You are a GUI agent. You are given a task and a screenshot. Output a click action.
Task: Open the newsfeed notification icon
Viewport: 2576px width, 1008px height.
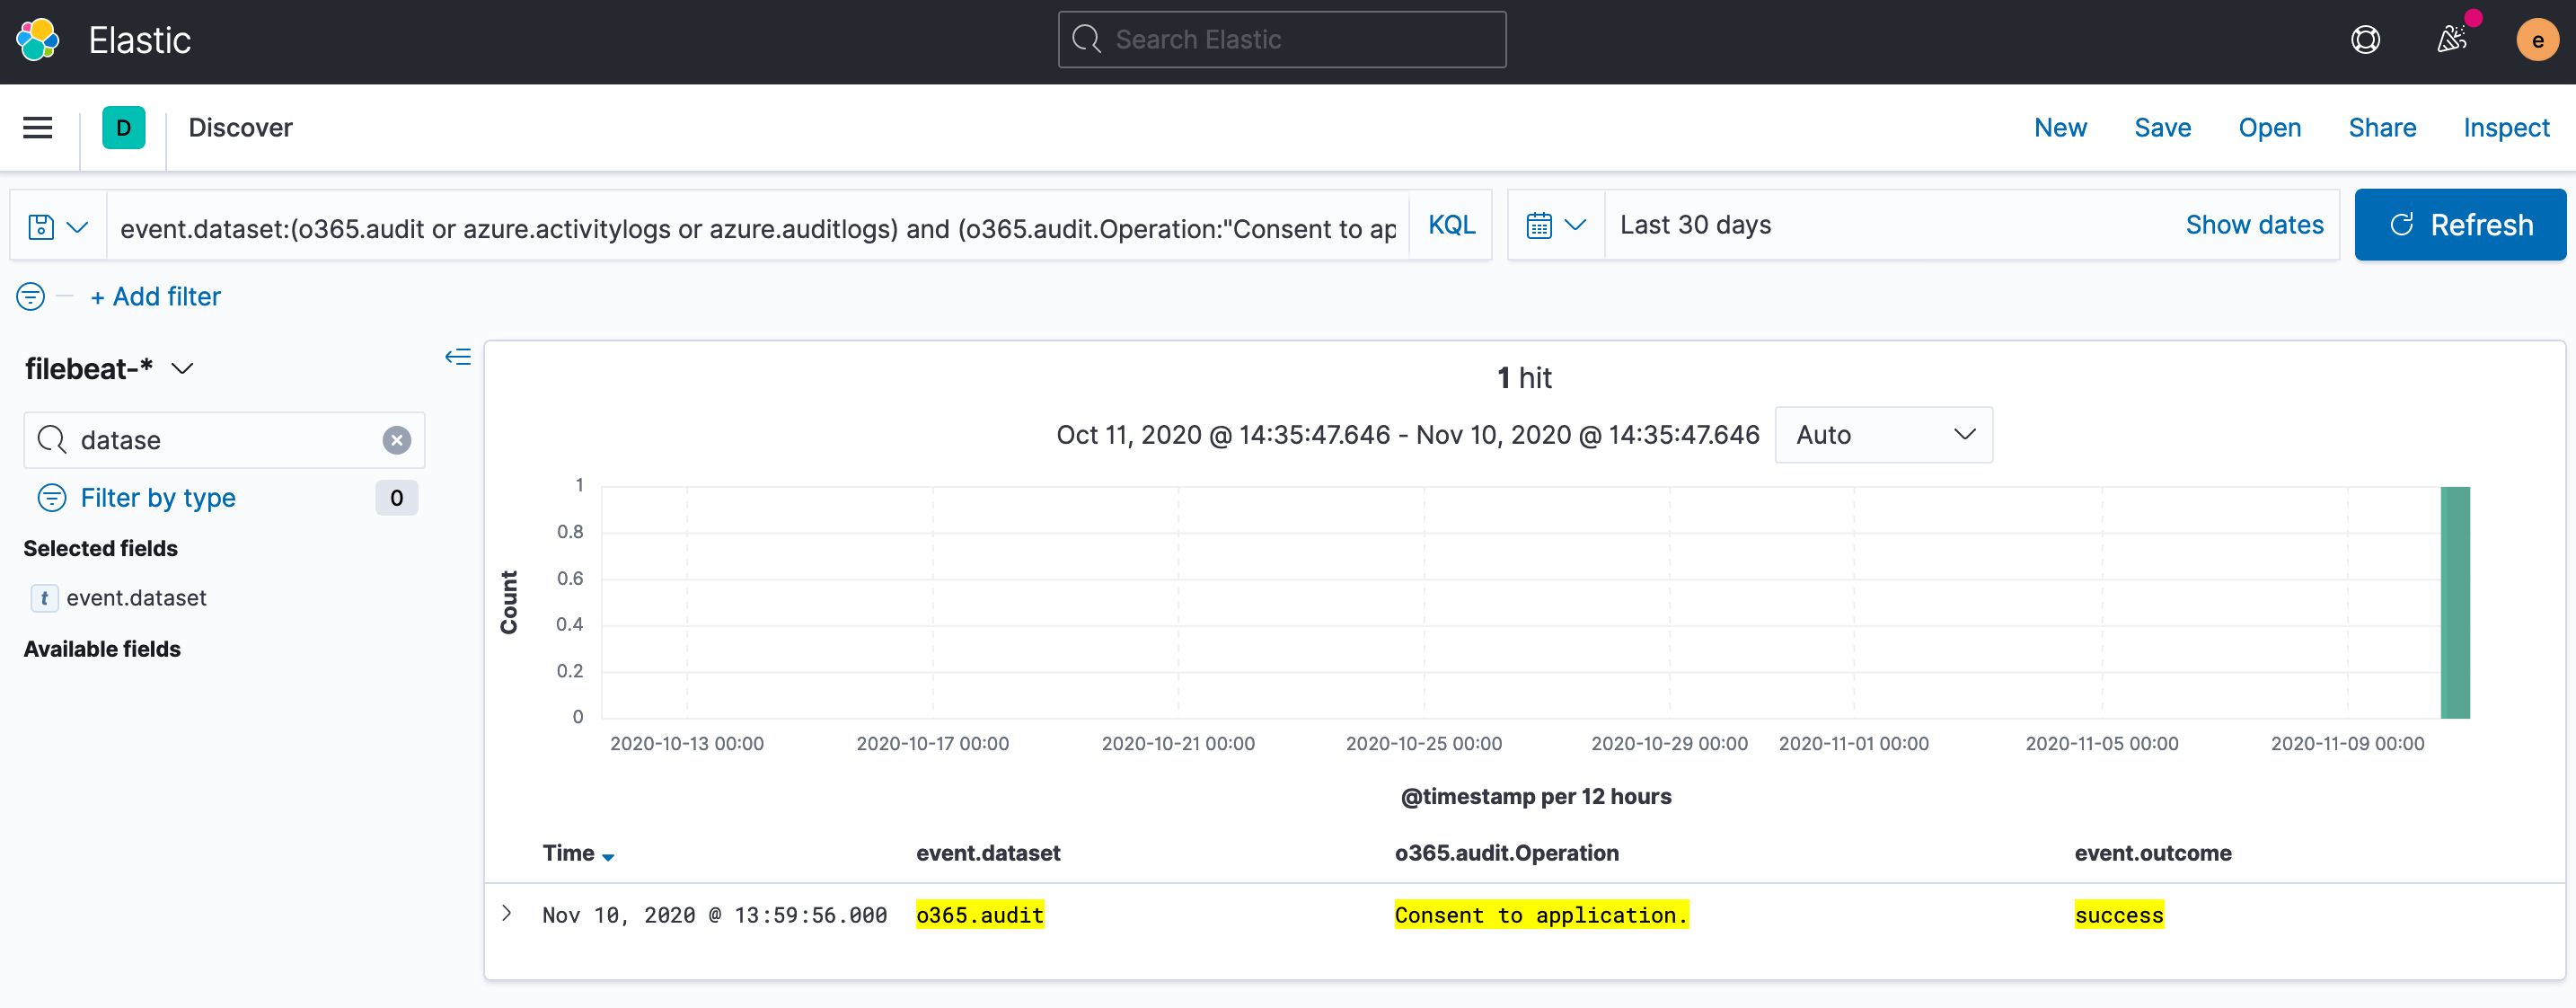[x=2452, y=39]
